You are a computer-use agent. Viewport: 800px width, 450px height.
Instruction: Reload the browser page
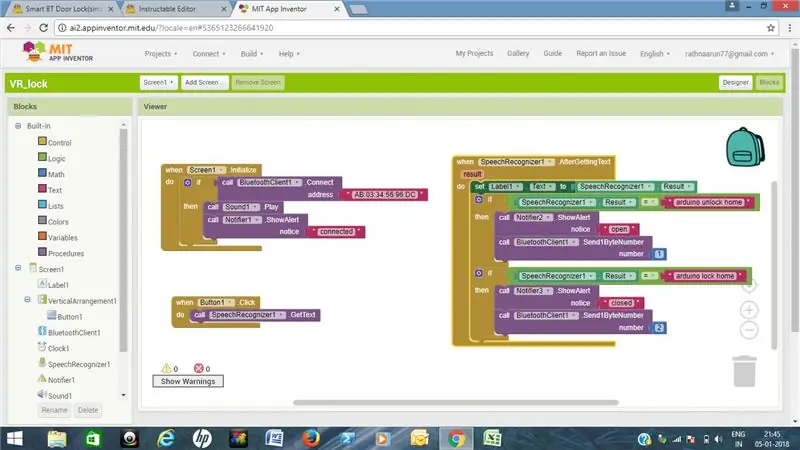(43, 28)
